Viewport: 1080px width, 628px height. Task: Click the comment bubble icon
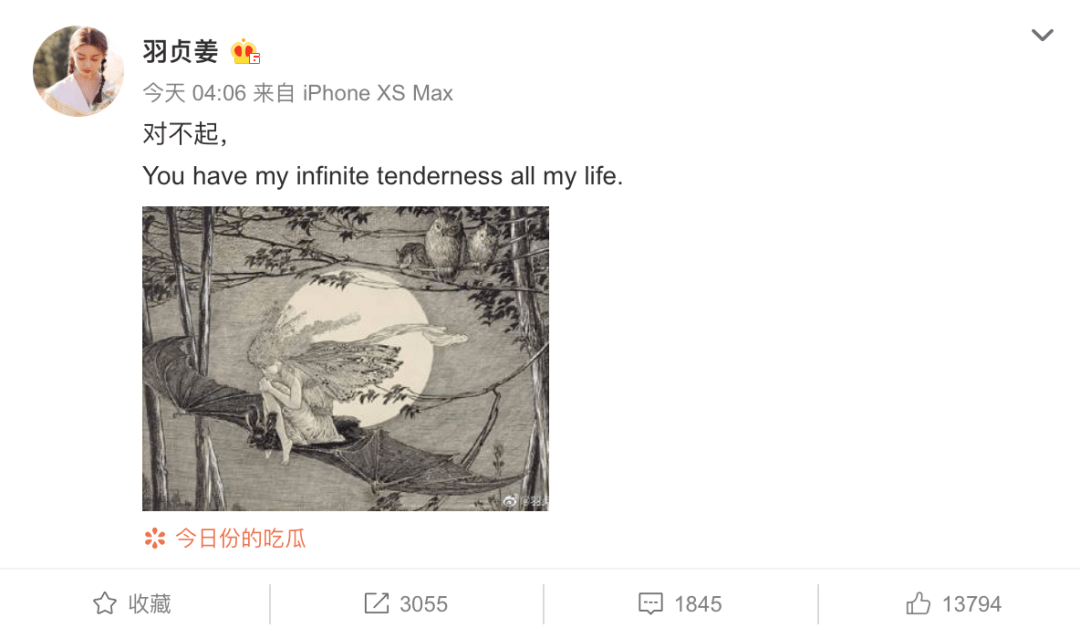click(651, 604)
